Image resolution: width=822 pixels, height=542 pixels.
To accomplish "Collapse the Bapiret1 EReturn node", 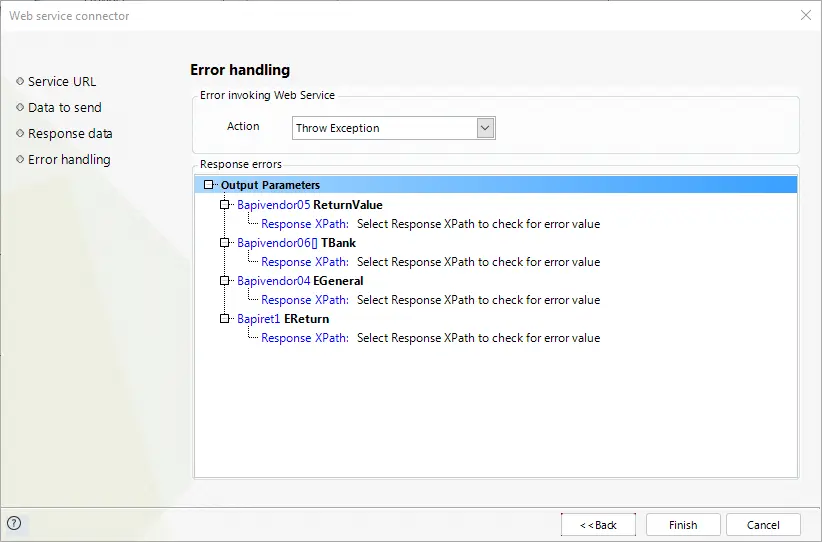I will 224,319.
